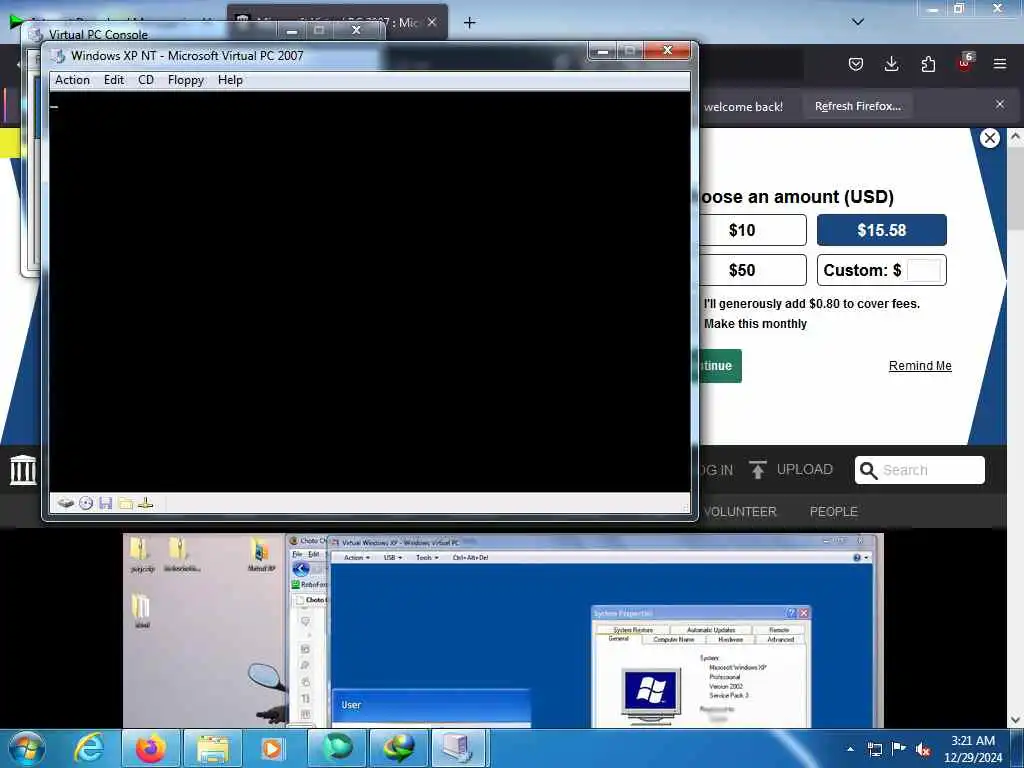Dismiss the welcome back notification bar
The height and width of the screenshot is (768, 1024).
tap(1000, 104)
